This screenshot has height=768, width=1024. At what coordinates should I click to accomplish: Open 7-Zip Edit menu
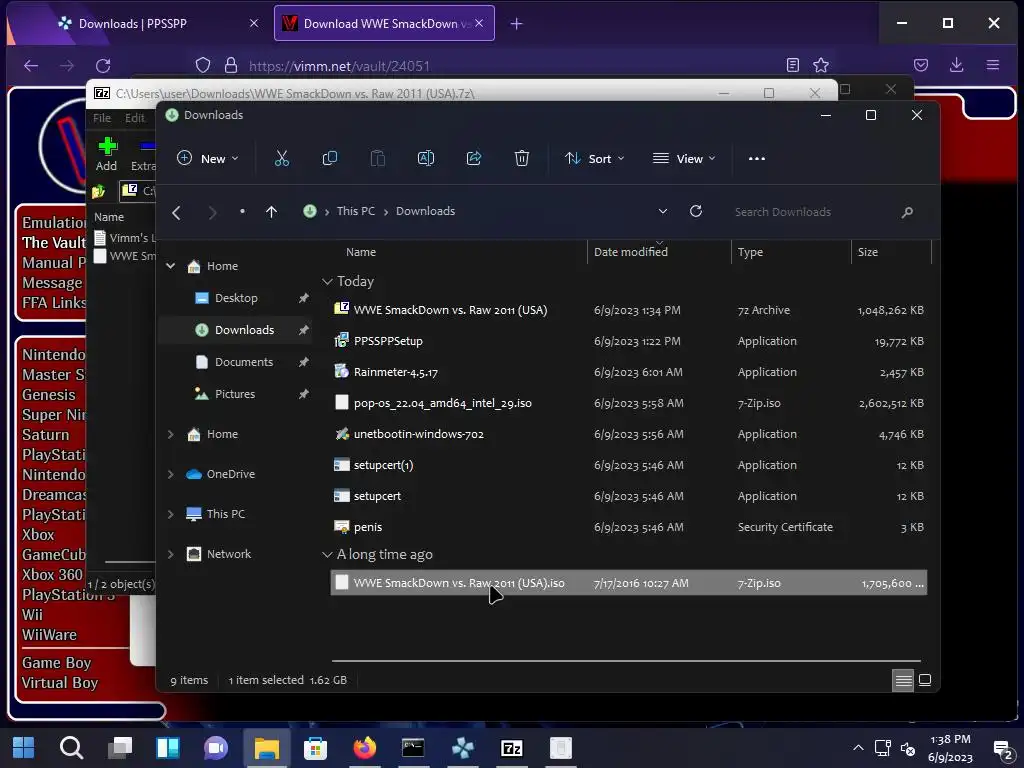coord(135,118)
